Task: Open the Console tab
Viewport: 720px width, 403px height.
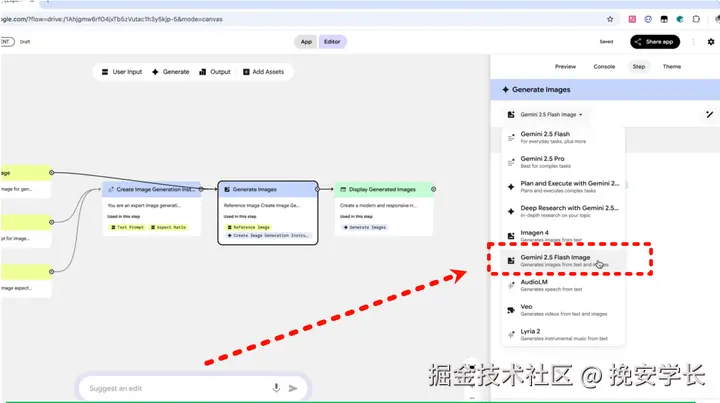Action: click(x=604, y=67)
